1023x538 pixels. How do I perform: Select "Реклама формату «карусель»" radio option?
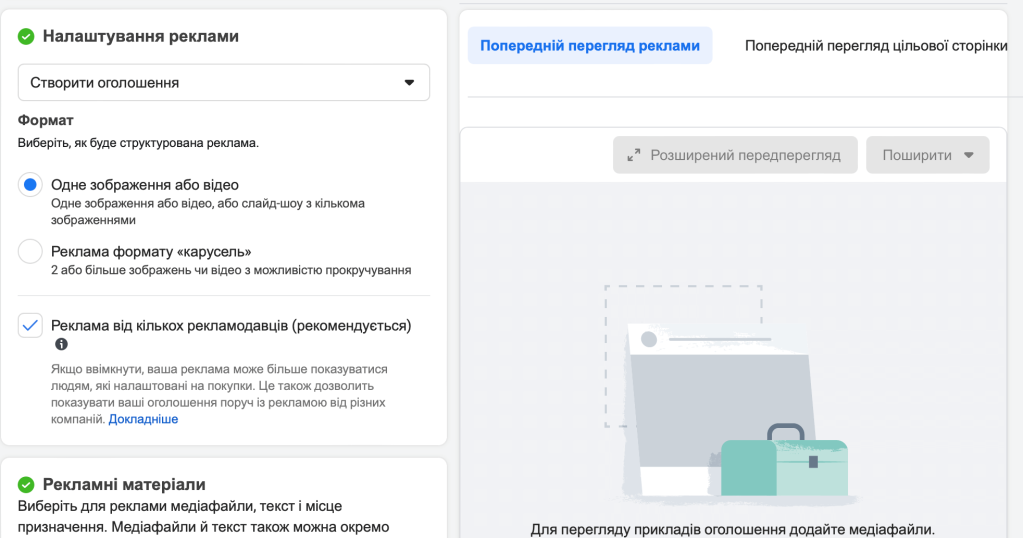click(x=30, y=251)
